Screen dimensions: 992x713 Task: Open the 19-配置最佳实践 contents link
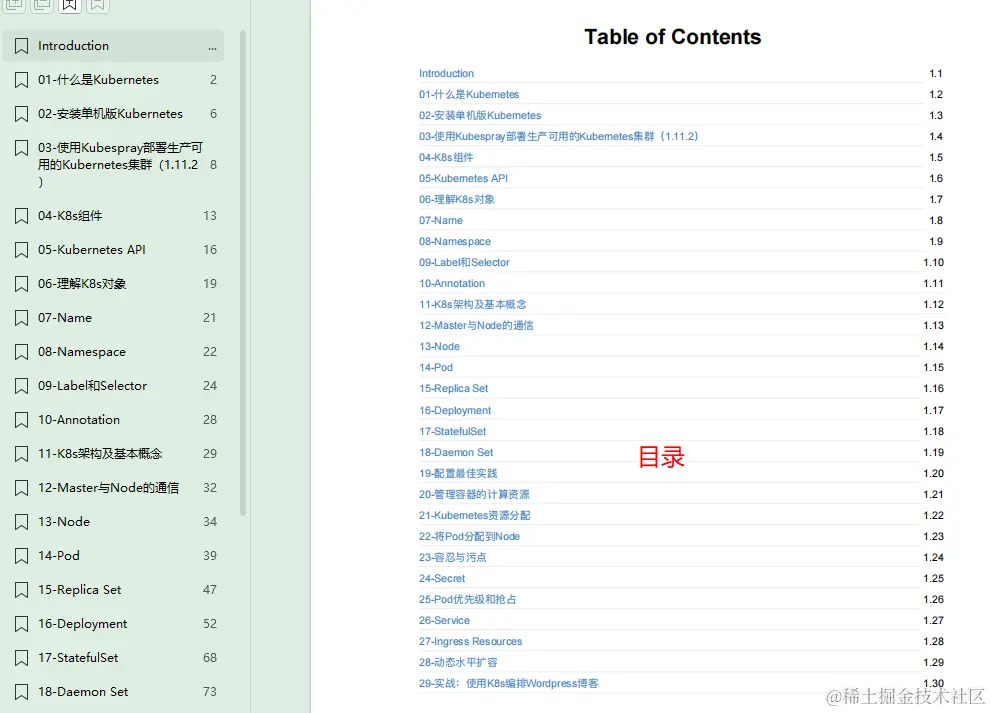point(457,473)
